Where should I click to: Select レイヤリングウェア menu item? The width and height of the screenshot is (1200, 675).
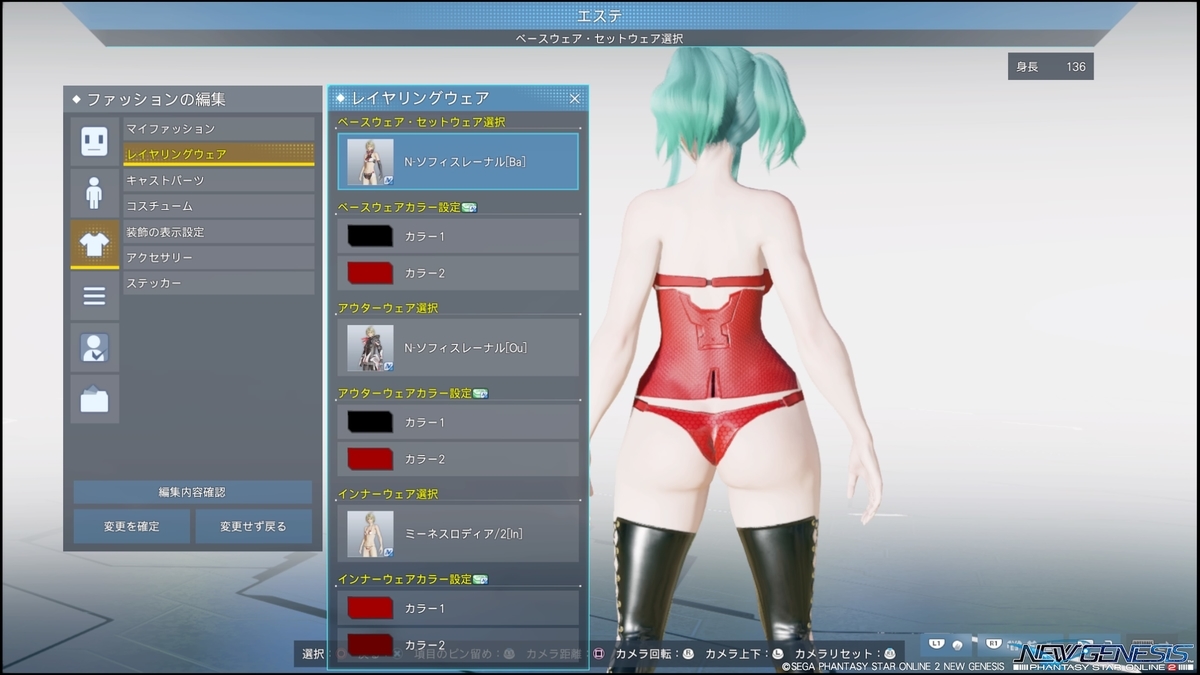pos(219,154)
